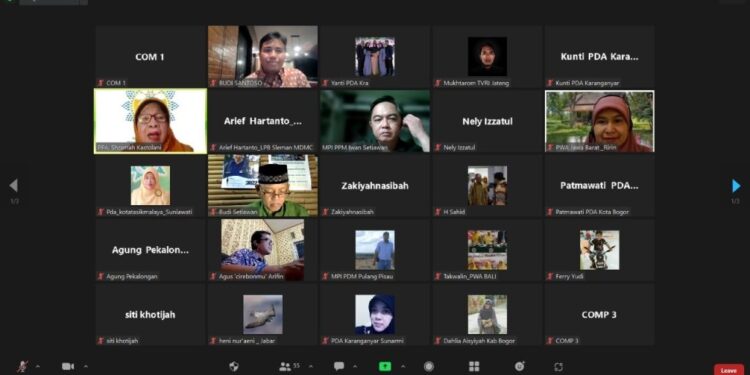Click 'Arief Hartanto_LPB Sleman MDMC' name label

click(x=266, y=148)
